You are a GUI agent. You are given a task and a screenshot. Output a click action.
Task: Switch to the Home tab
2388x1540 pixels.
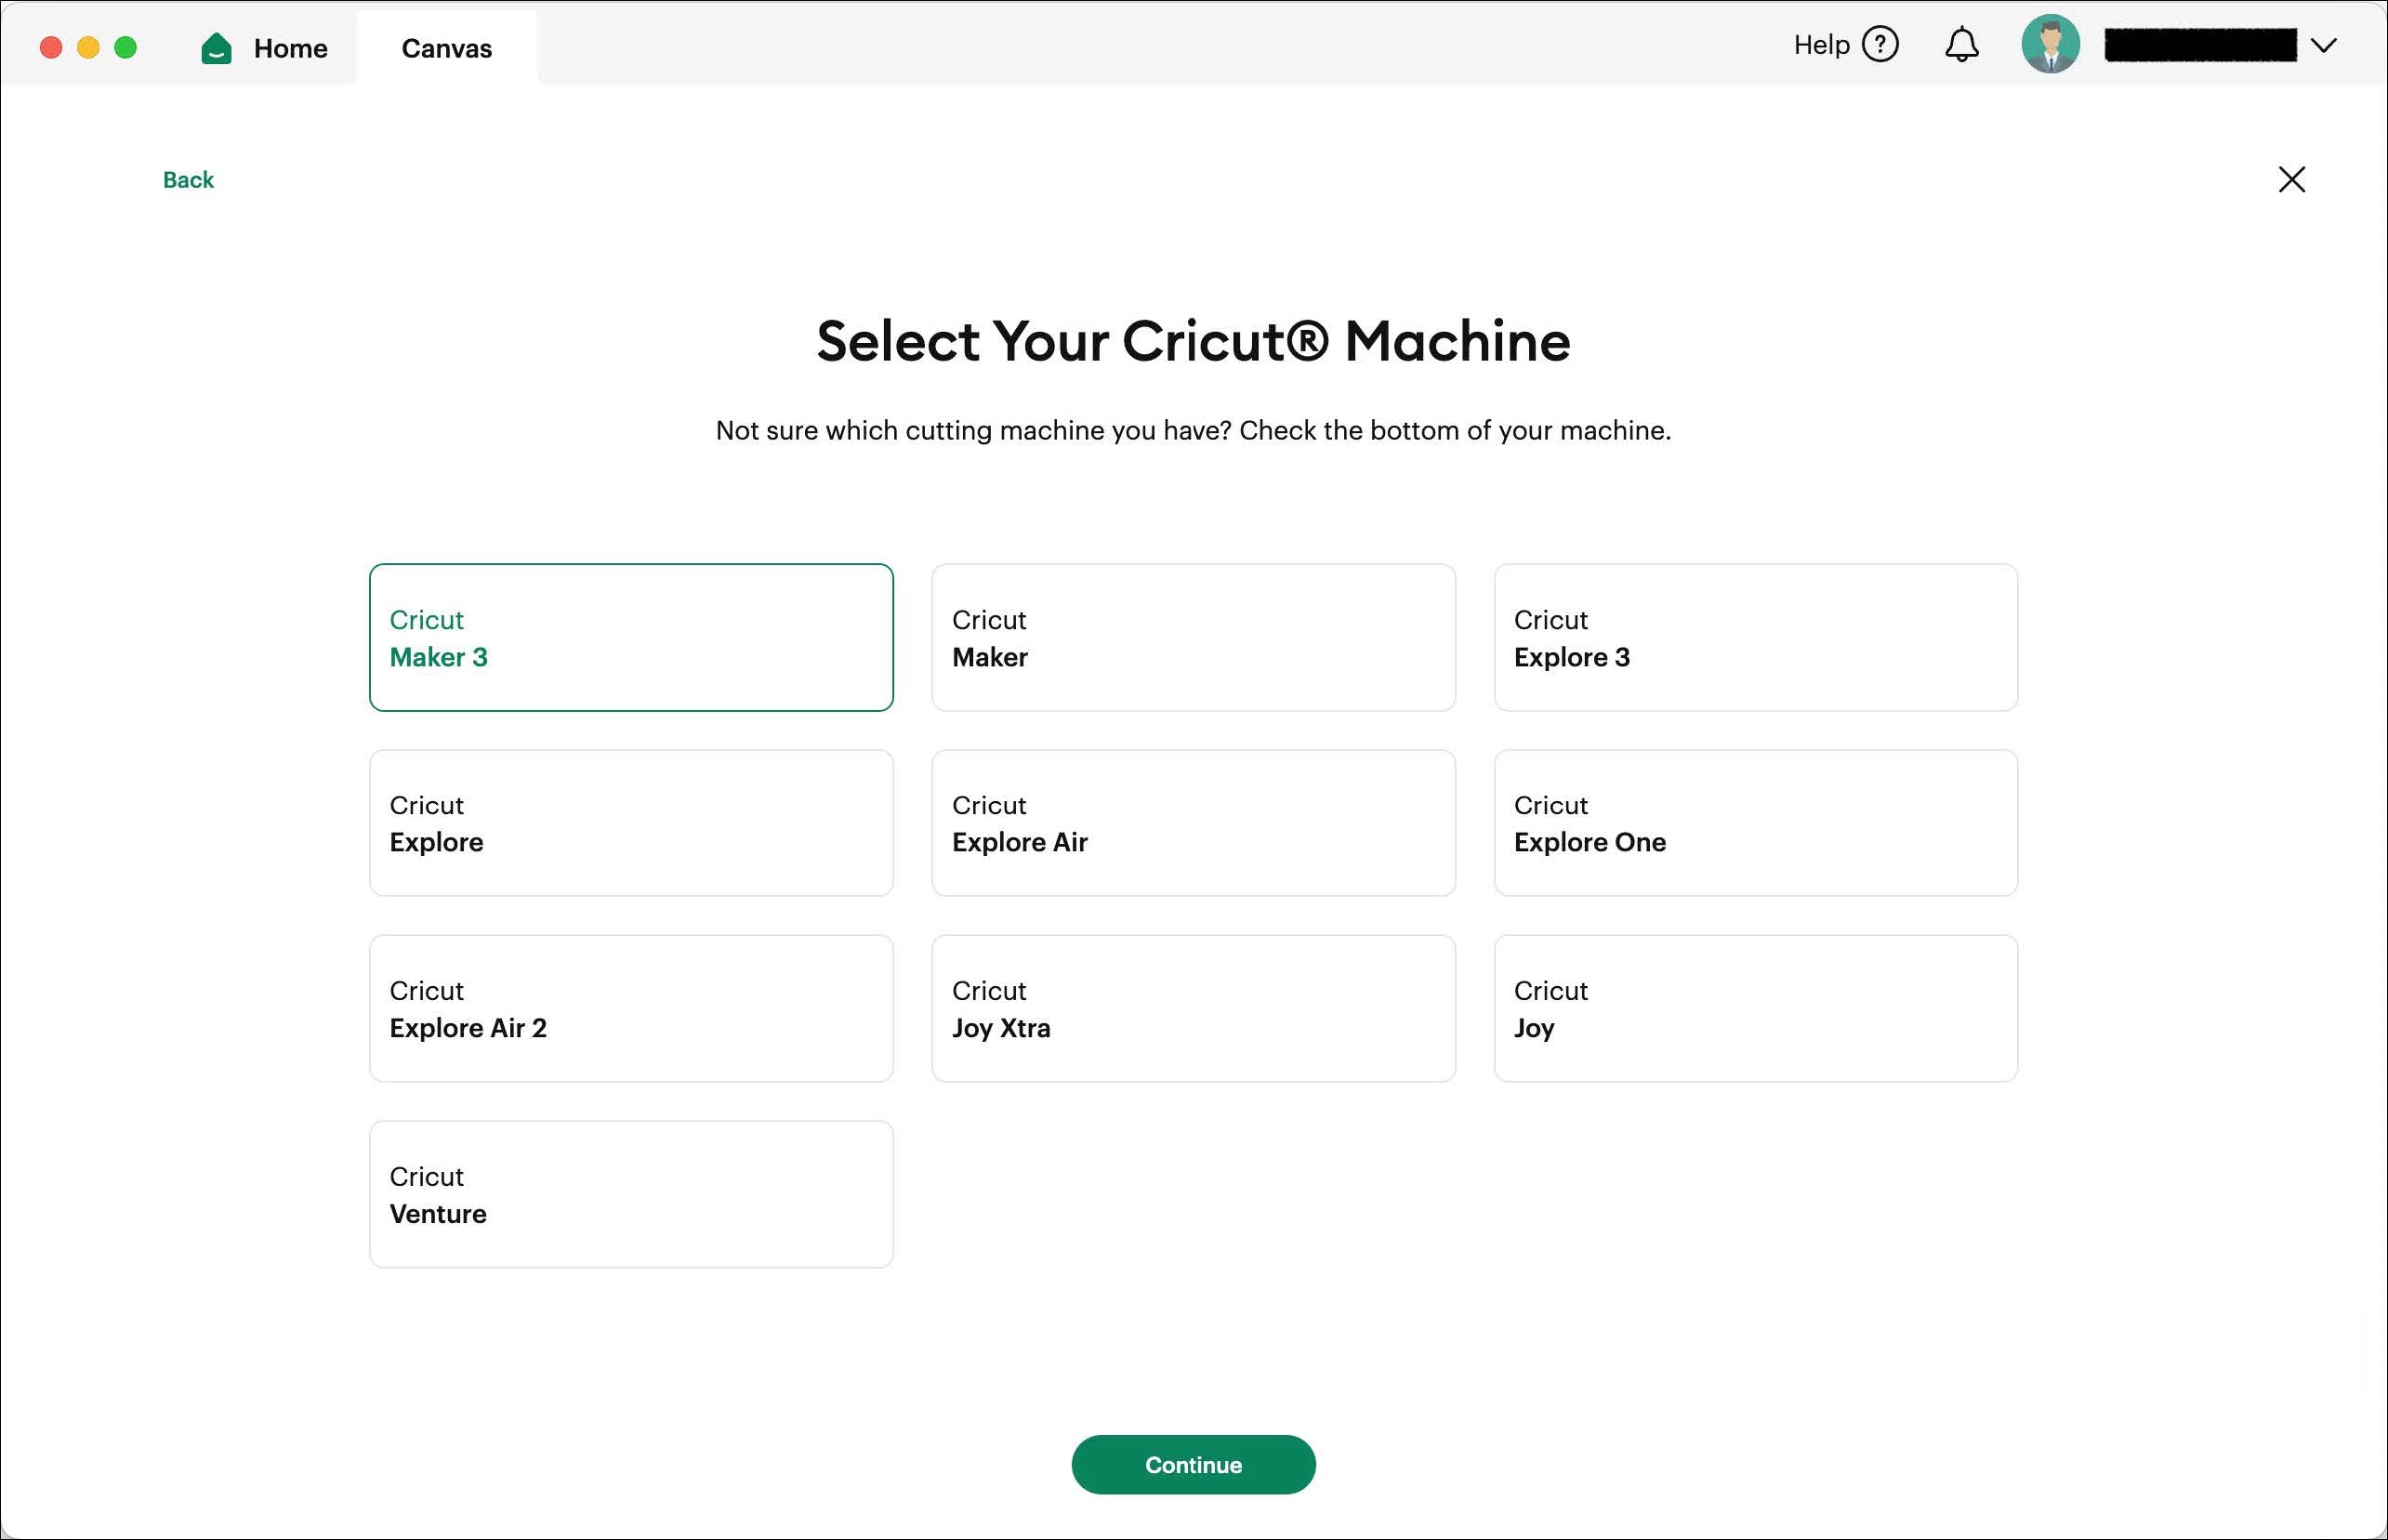point(289,47)
